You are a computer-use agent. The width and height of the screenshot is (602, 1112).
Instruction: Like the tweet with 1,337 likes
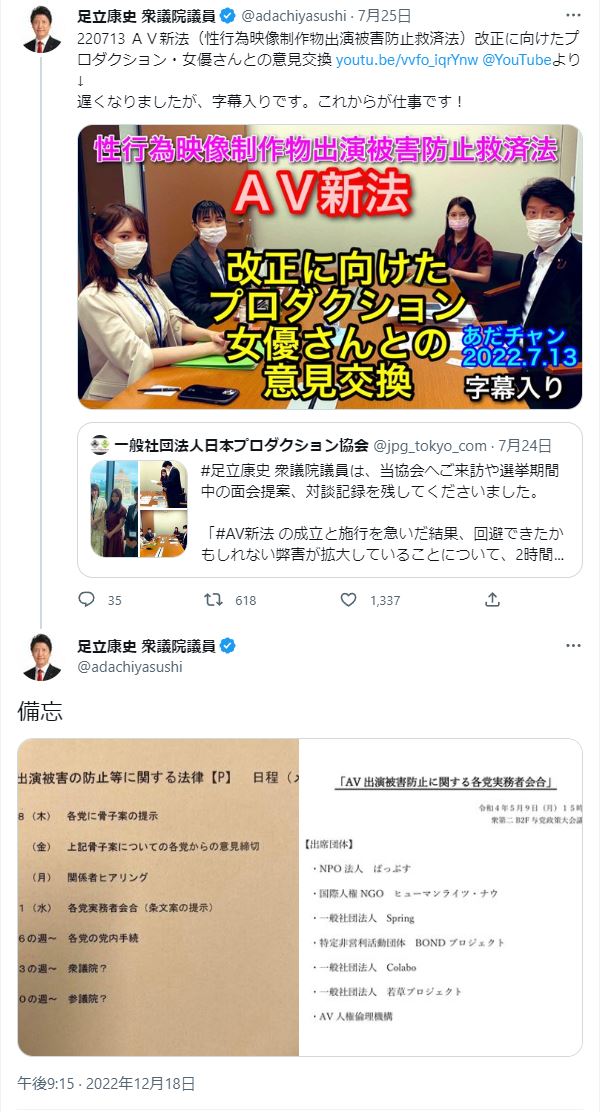(x=348, y=600)
